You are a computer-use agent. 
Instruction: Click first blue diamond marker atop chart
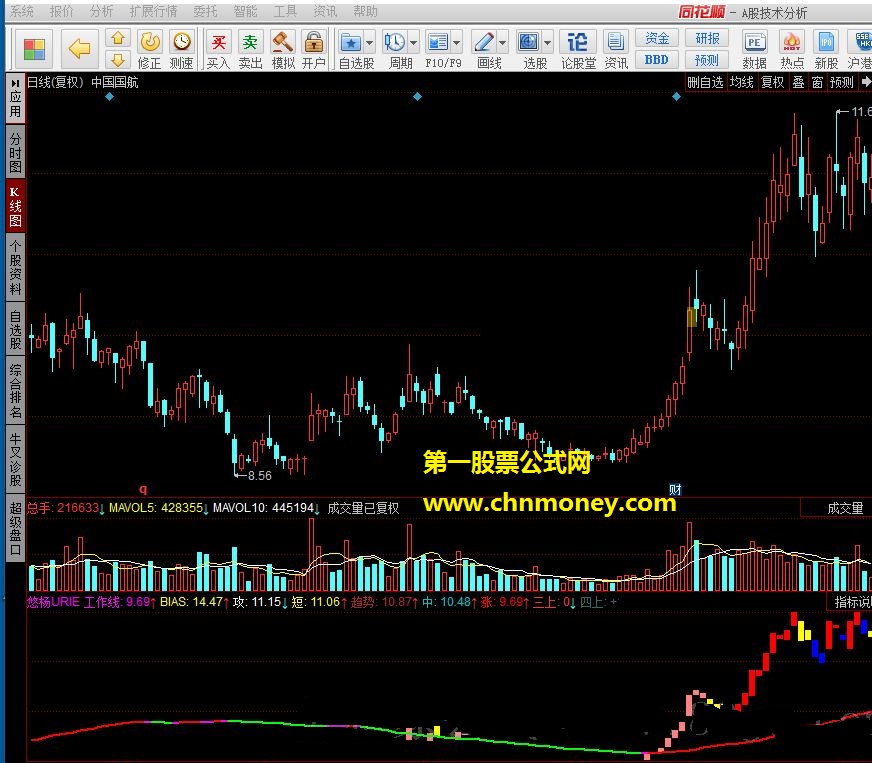click(110, 97)
